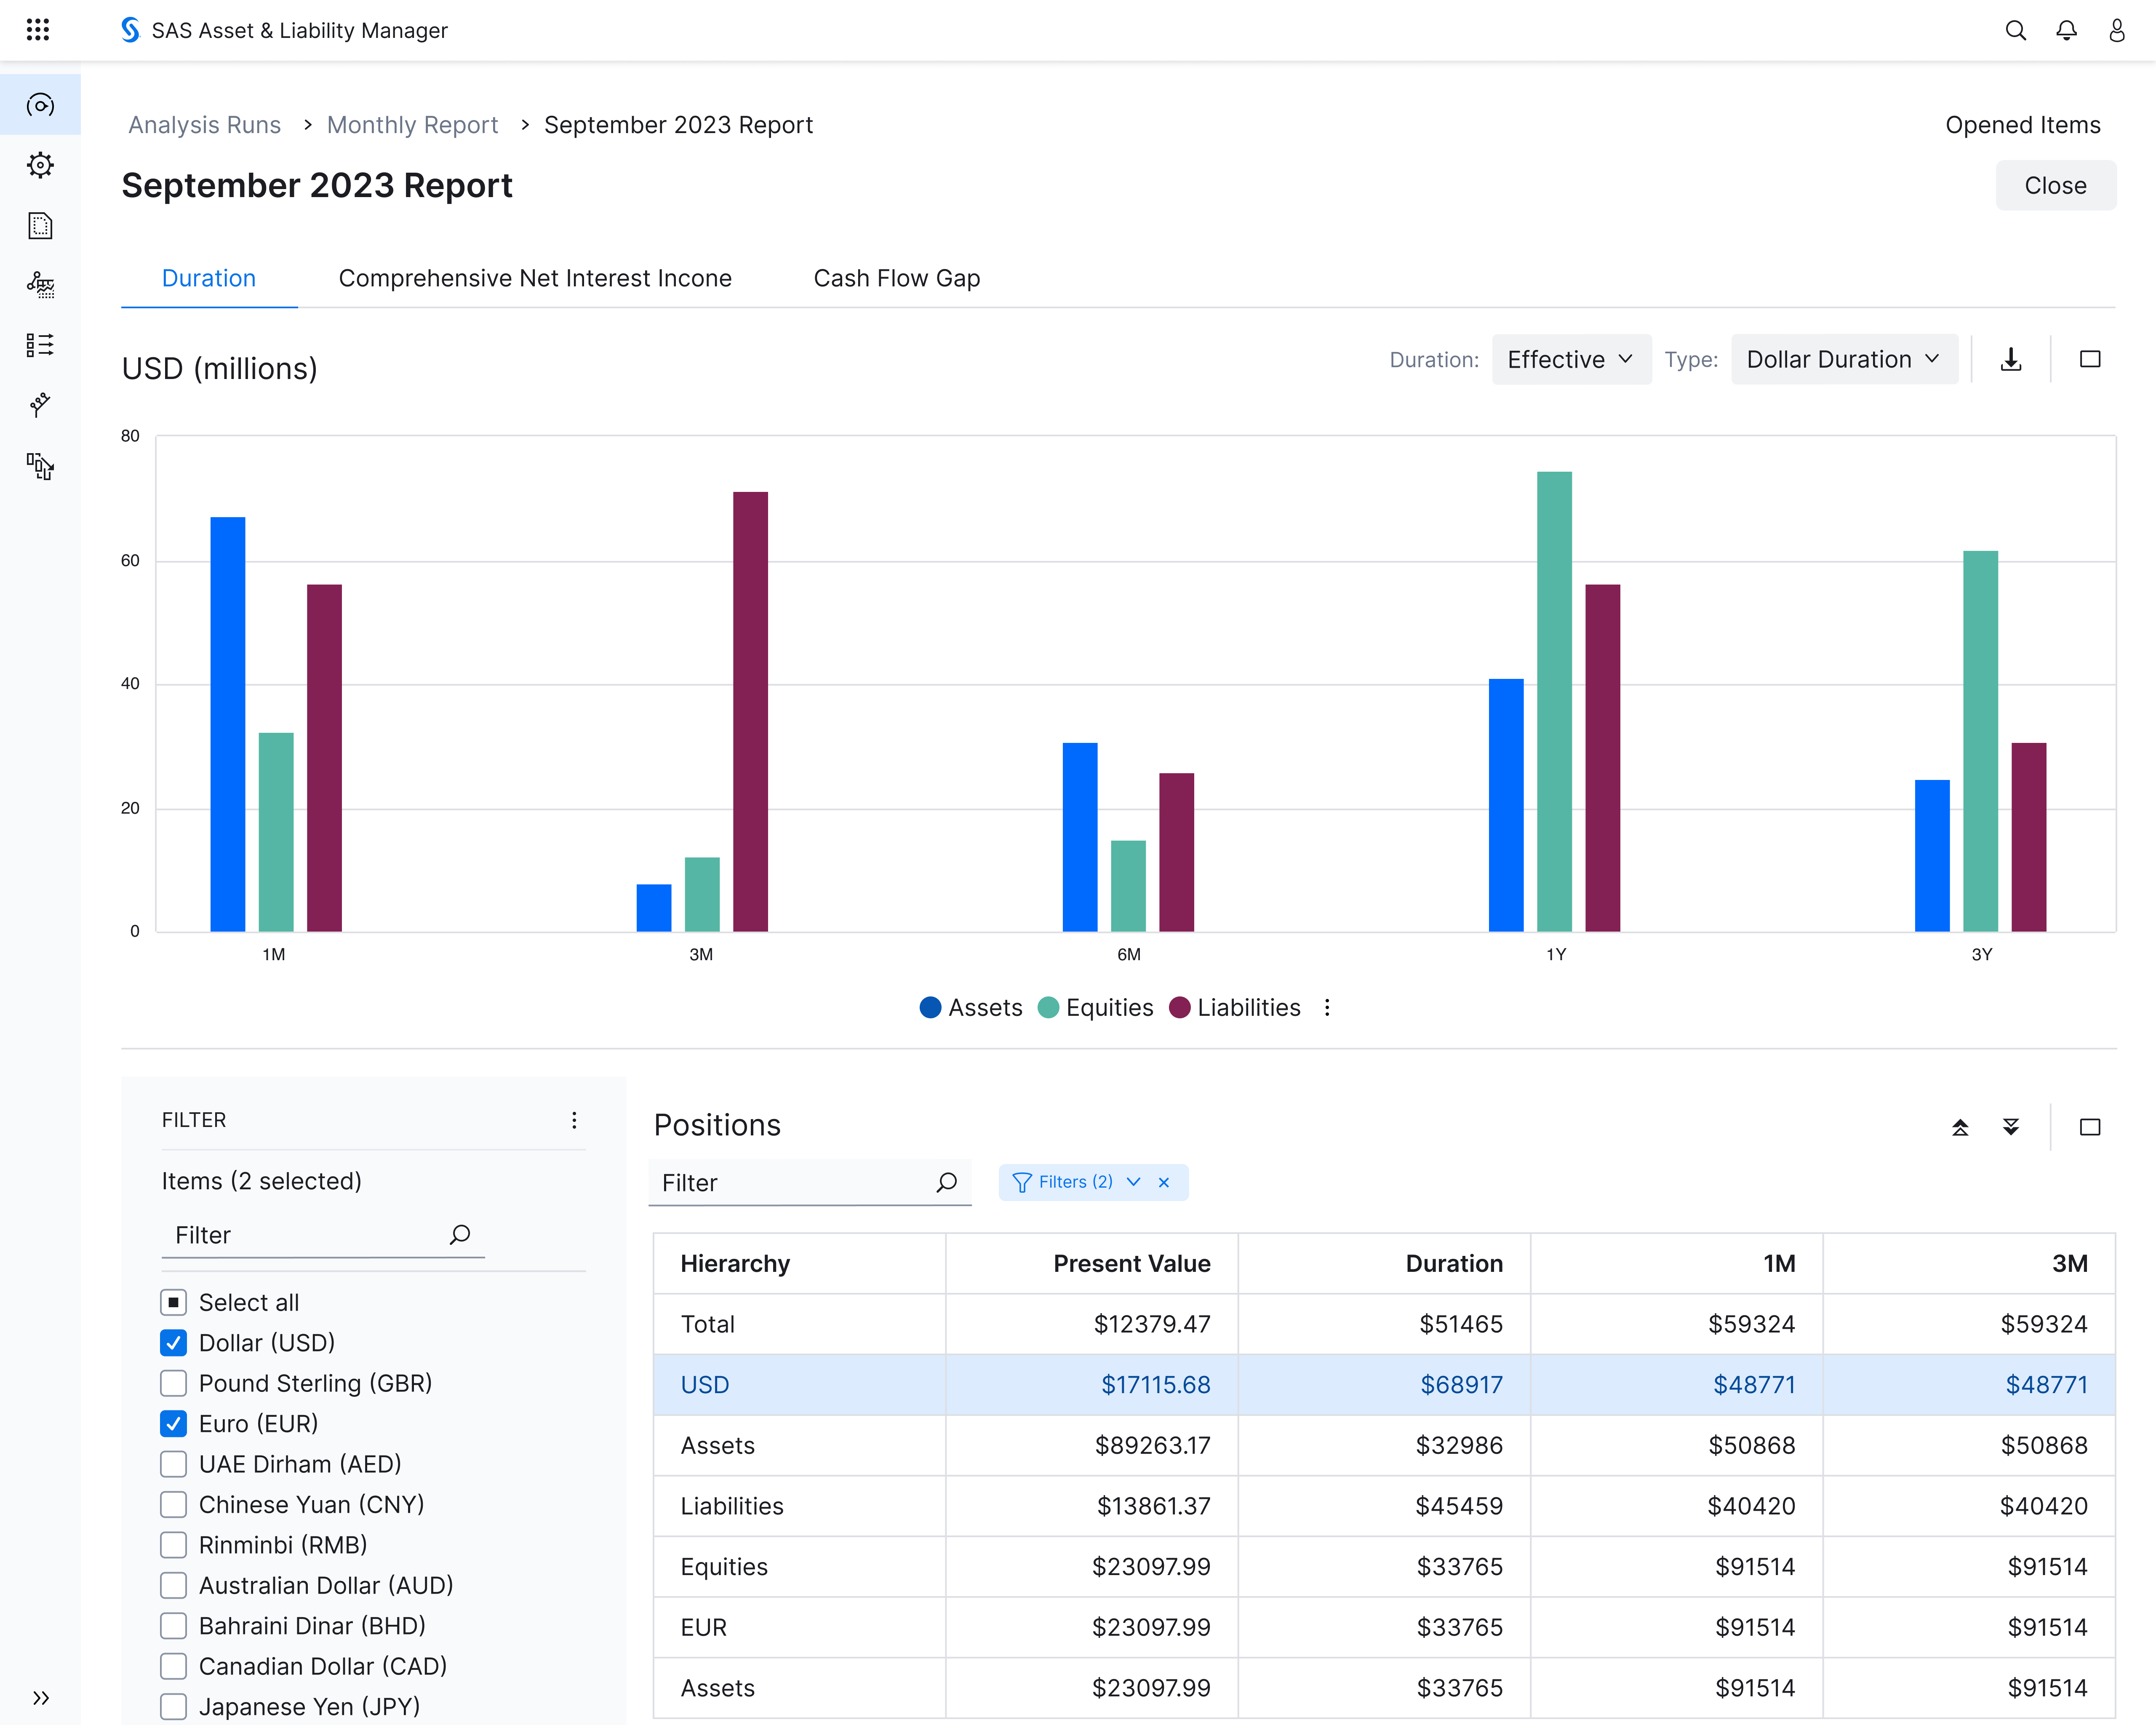Open the settings gear in left sidebar
The height and width of the screenshot is (1725, 2156).
[x=40, y=165]
